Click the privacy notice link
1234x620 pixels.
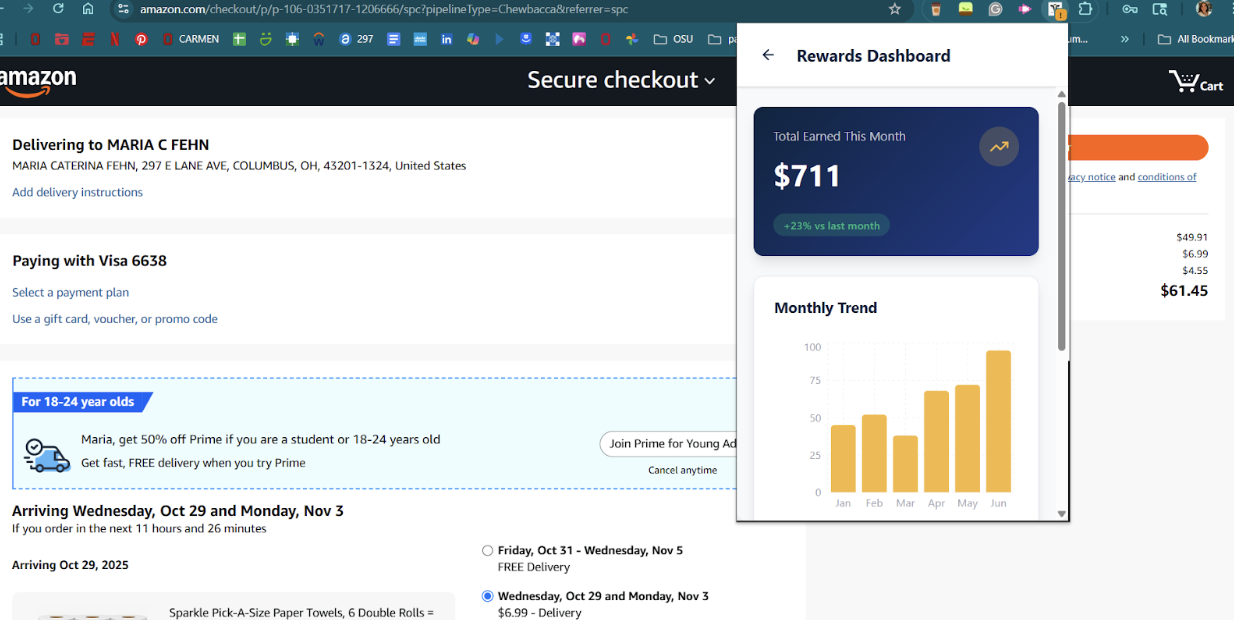[x=1091, y=177]
